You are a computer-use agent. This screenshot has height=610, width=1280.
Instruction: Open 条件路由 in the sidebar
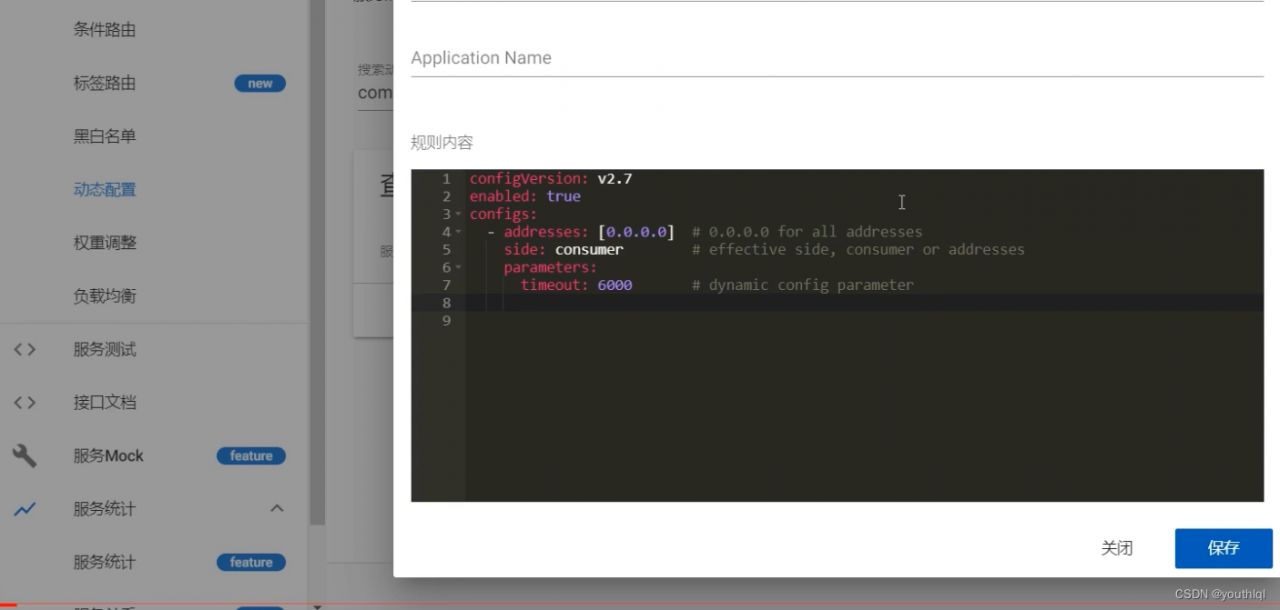pos(104,30)
